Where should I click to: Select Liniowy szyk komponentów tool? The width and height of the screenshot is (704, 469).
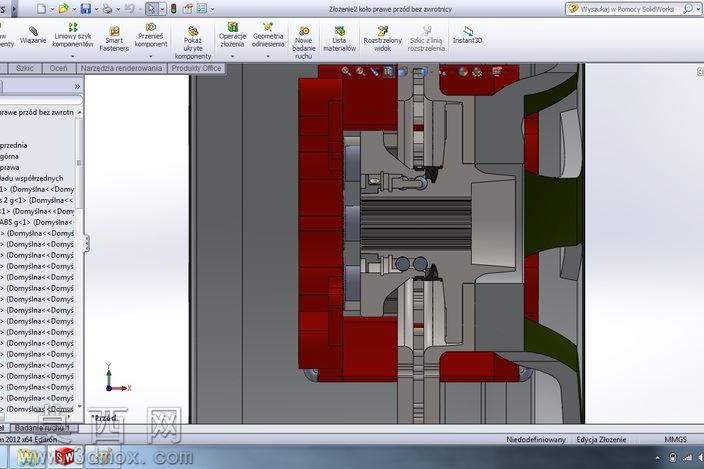click(73, 35)
